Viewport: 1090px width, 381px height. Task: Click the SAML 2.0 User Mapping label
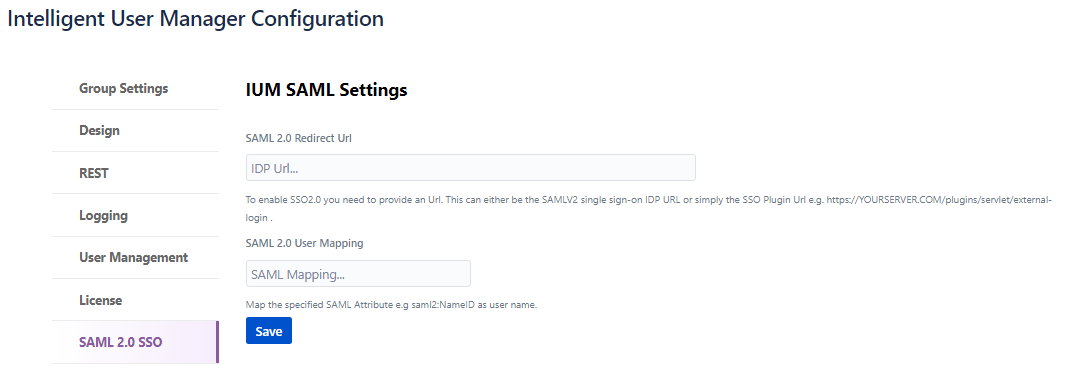click(x=304, y=243)
